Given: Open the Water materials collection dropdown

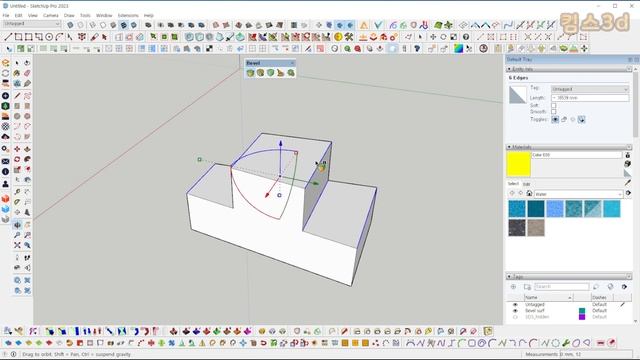Looking at the screenshot, I should click(578, 194).
